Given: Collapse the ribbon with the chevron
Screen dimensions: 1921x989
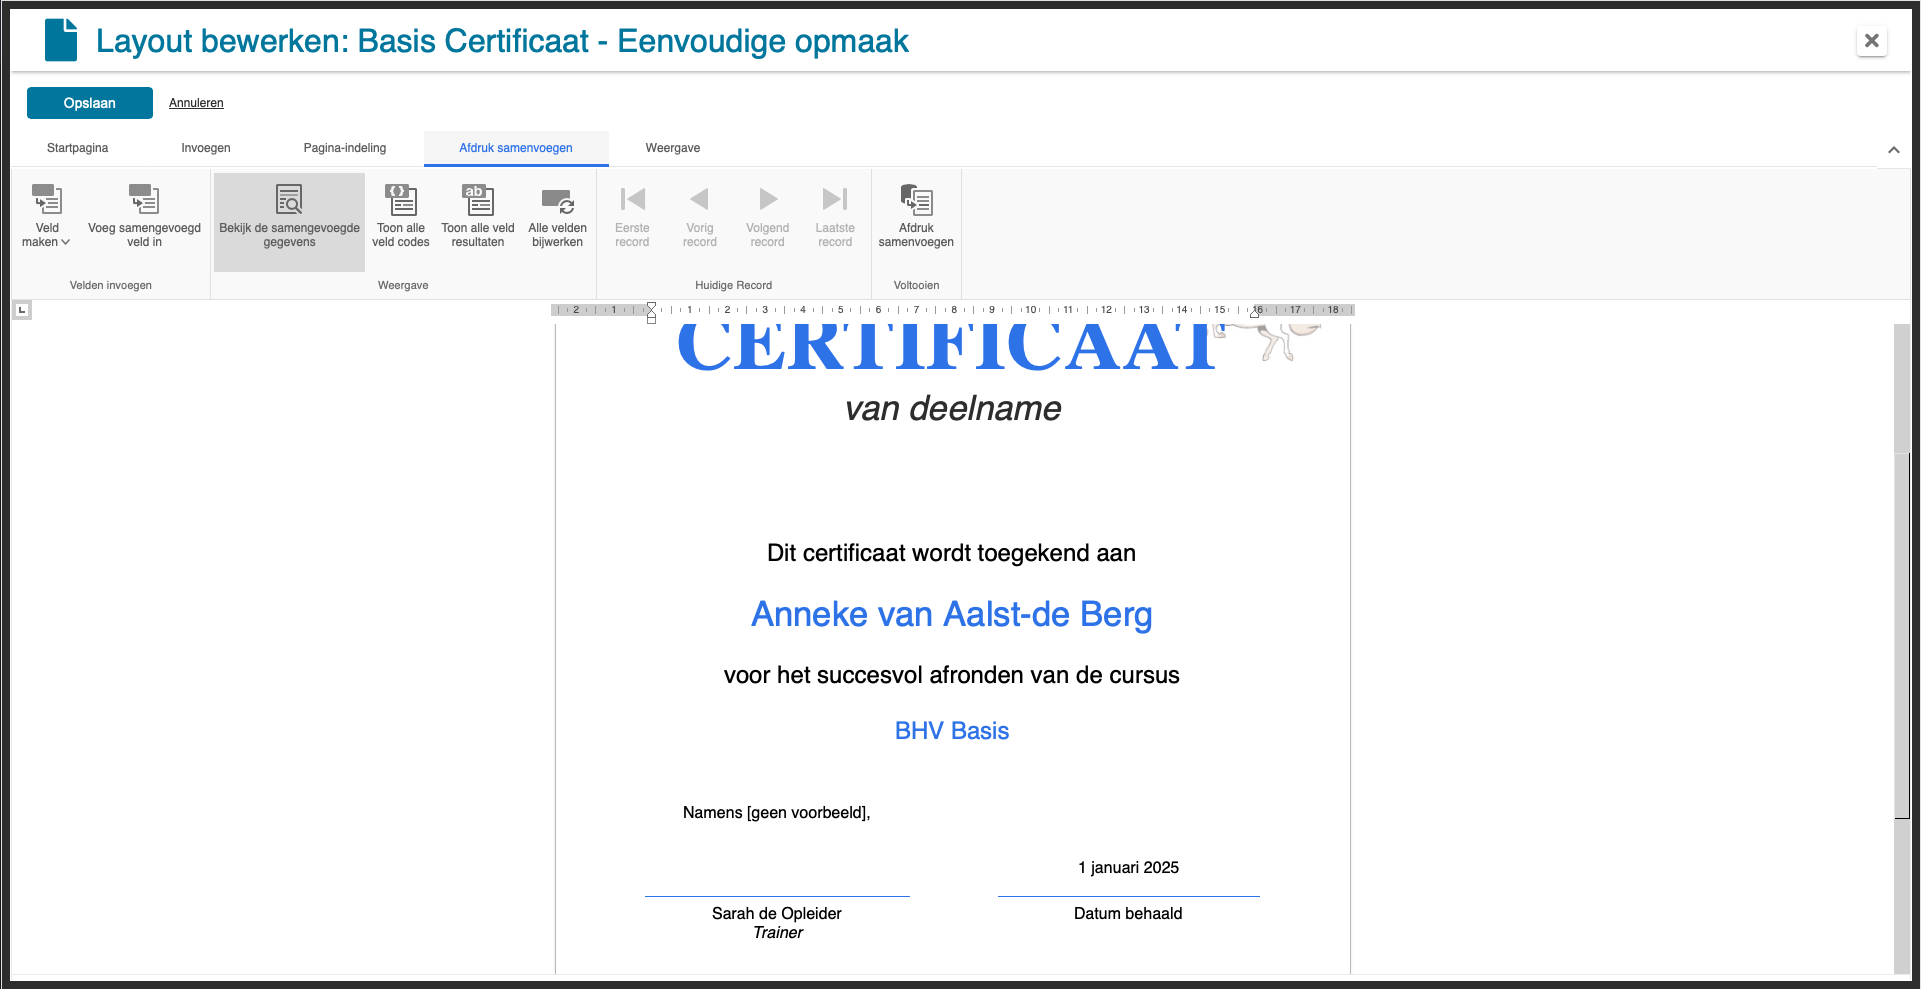Looking at the screenshot, I should pyautogui.click(x=1893, y=150).
